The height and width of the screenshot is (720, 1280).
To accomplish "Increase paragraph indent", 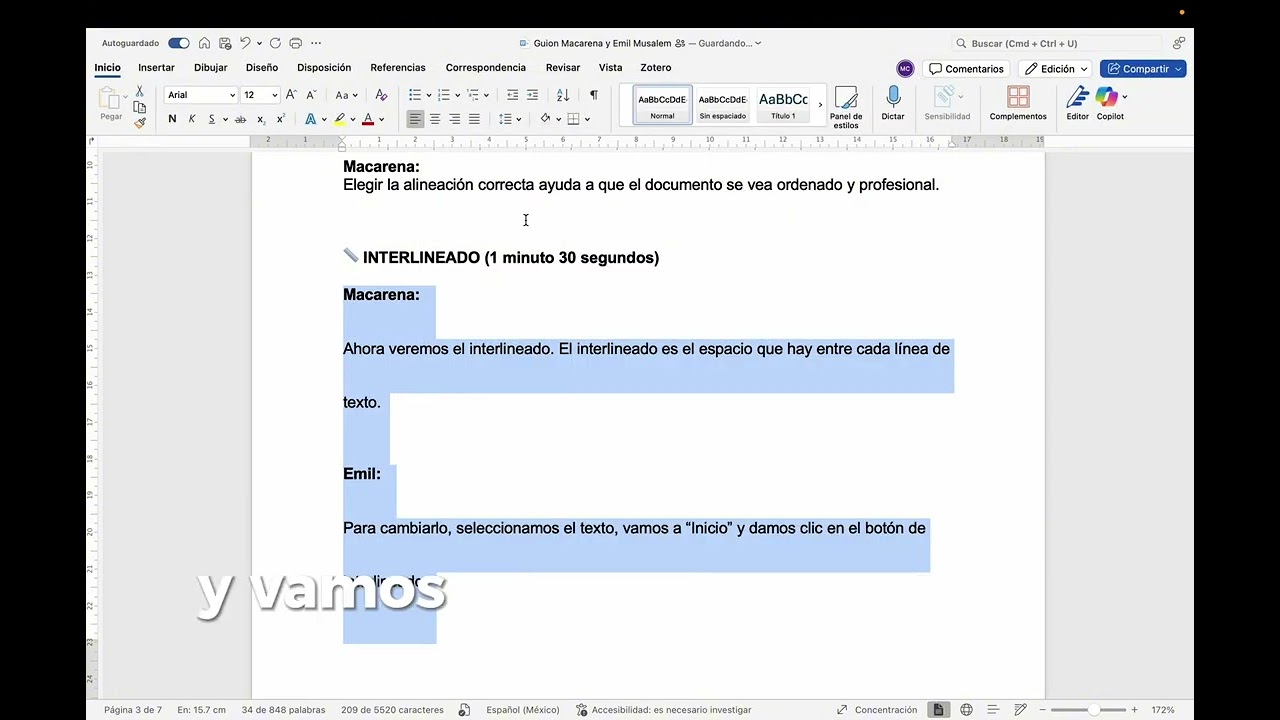I will (532, 95).
